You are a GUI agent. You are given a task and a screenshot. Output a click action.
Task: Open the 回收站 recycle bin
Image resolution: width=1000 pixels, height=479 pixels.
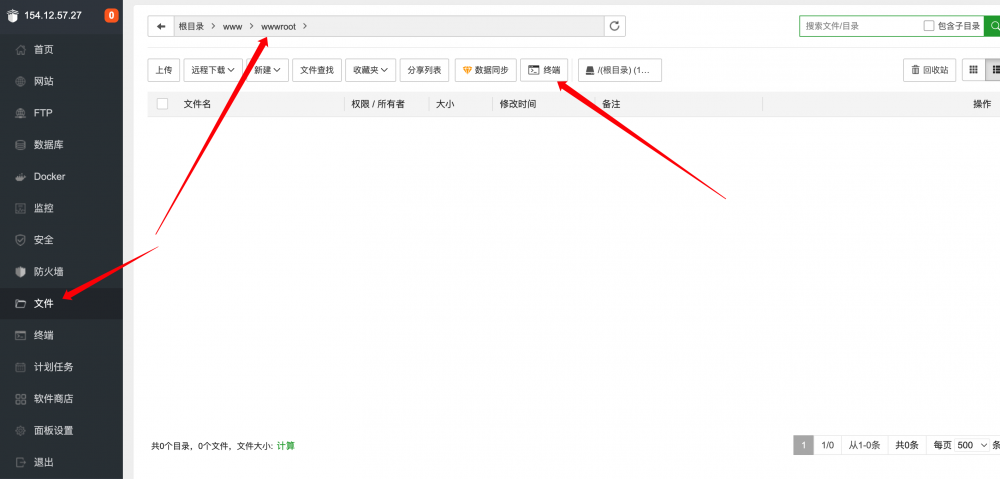(929, 70)
